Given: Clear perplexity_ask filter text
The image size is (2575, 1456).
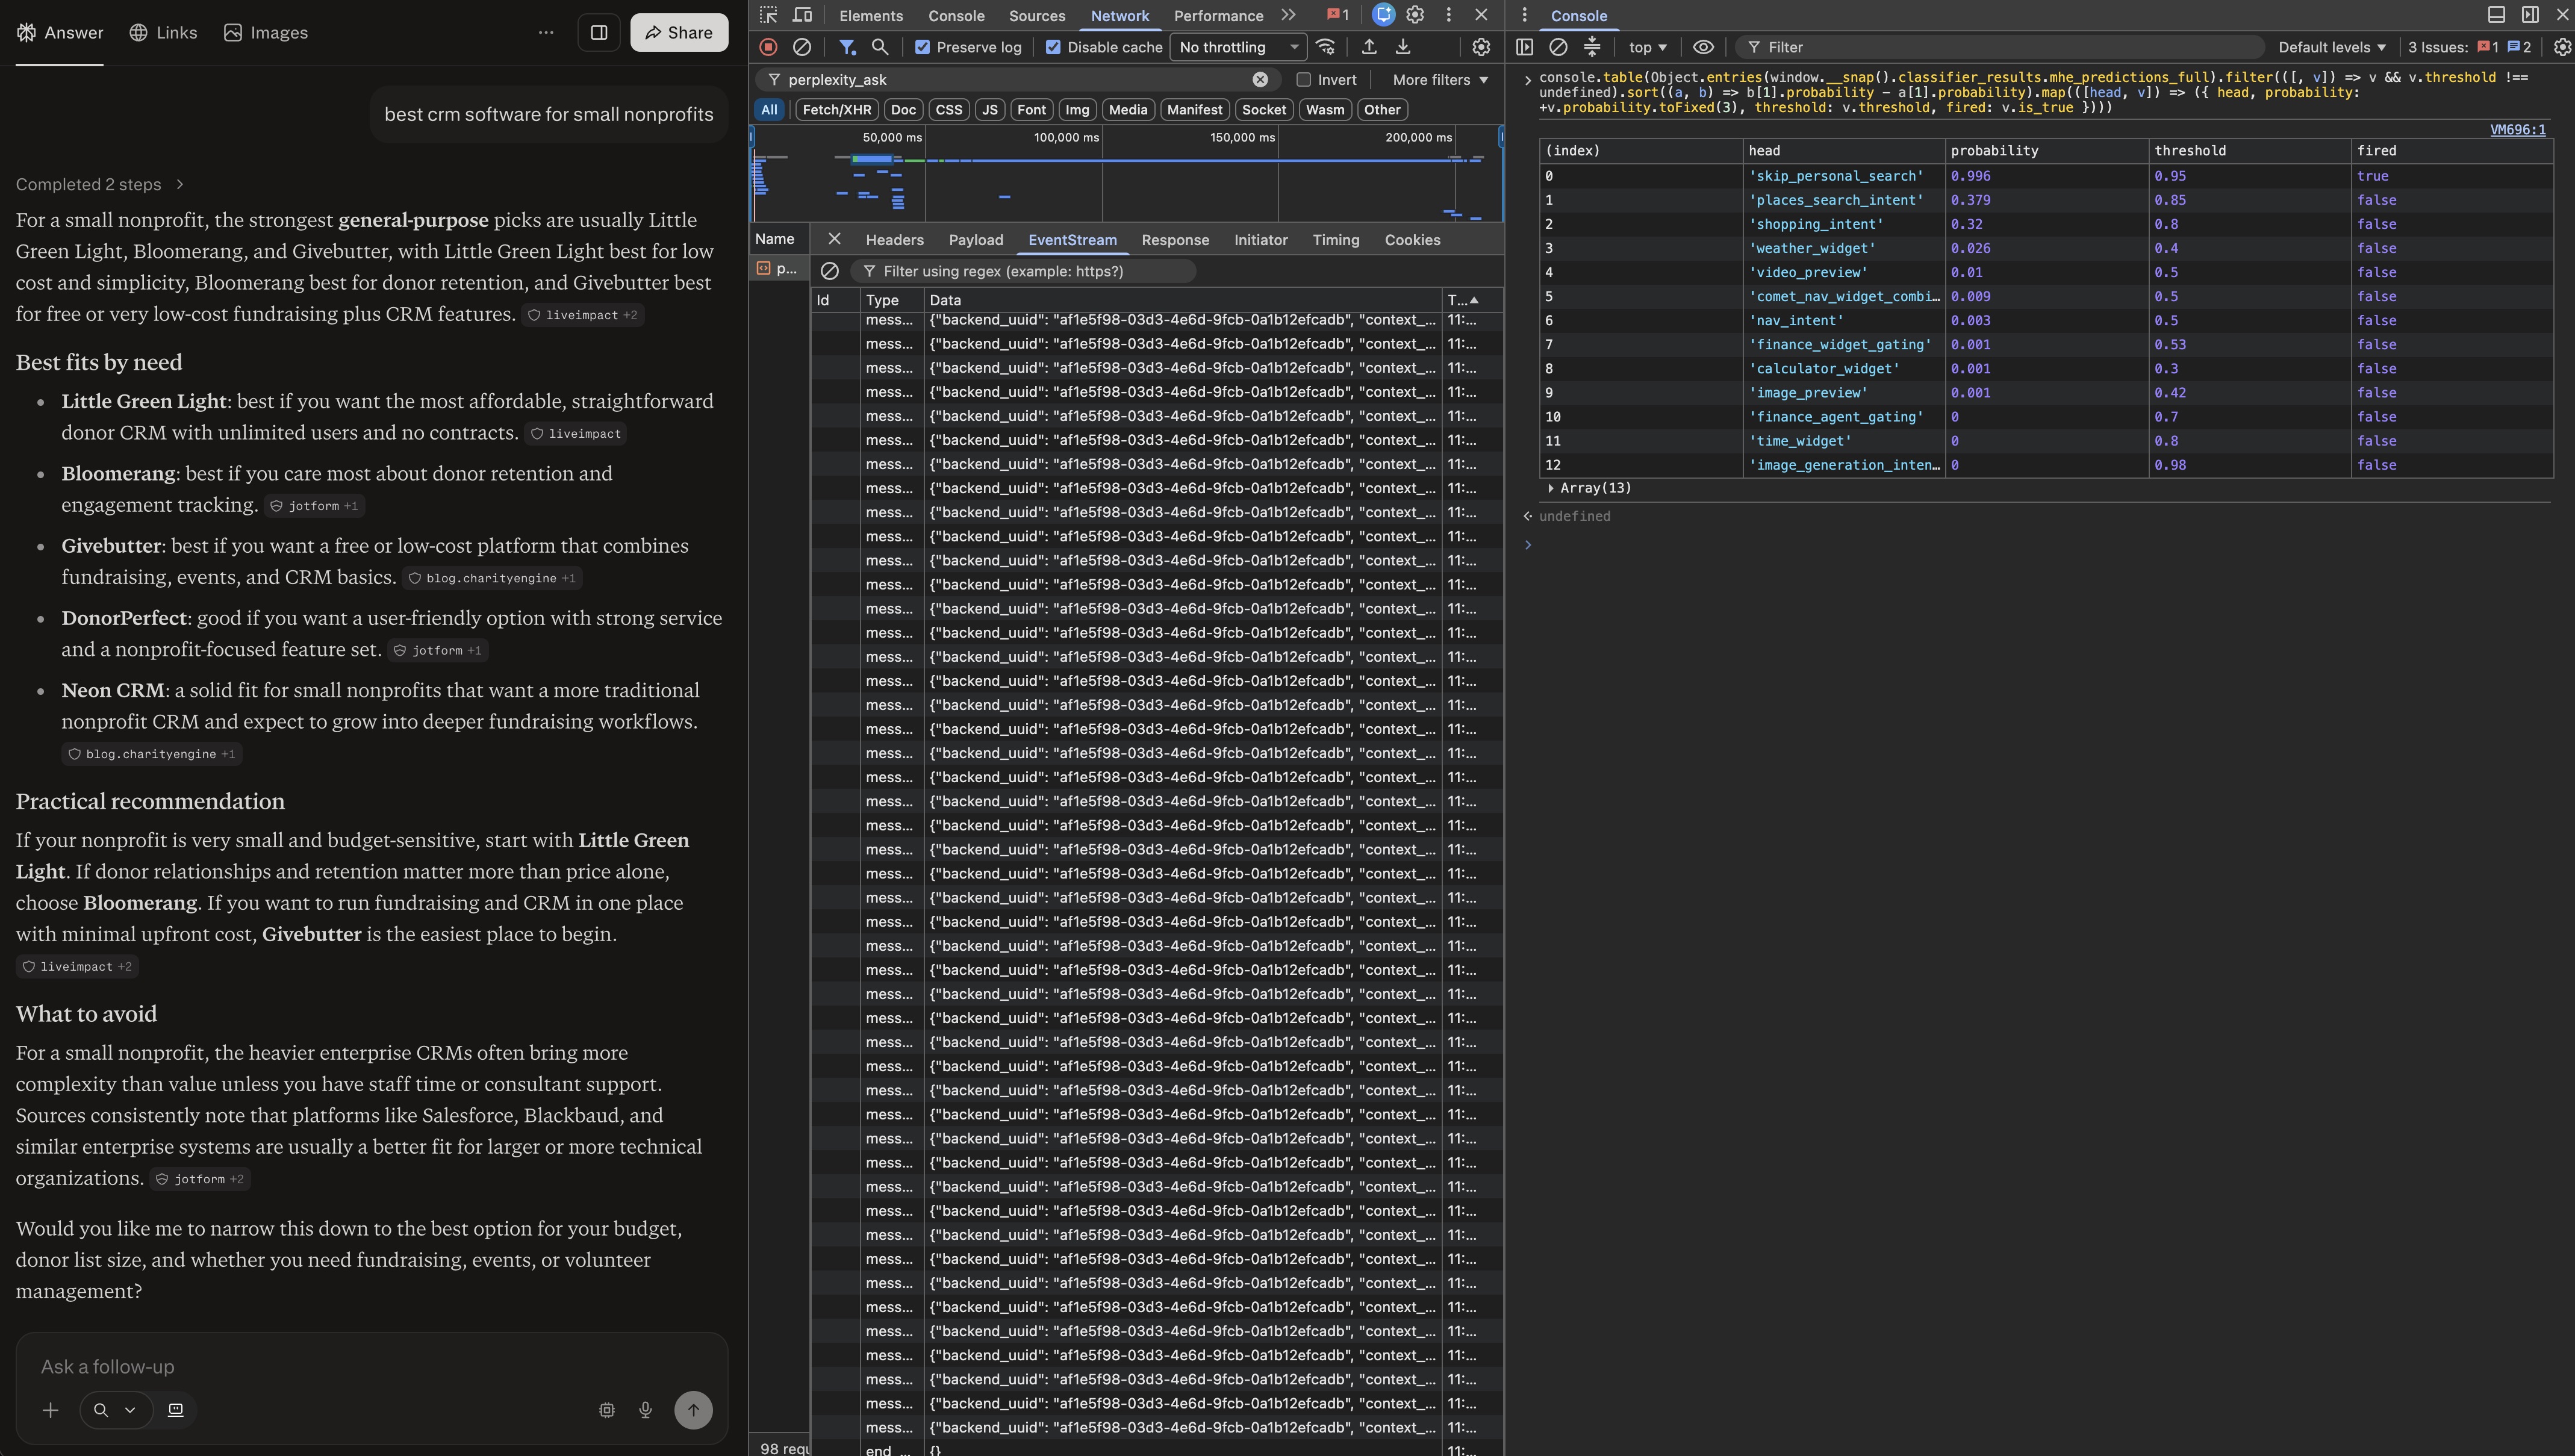Looking at the screenshot, I should tap(1260, 80).
